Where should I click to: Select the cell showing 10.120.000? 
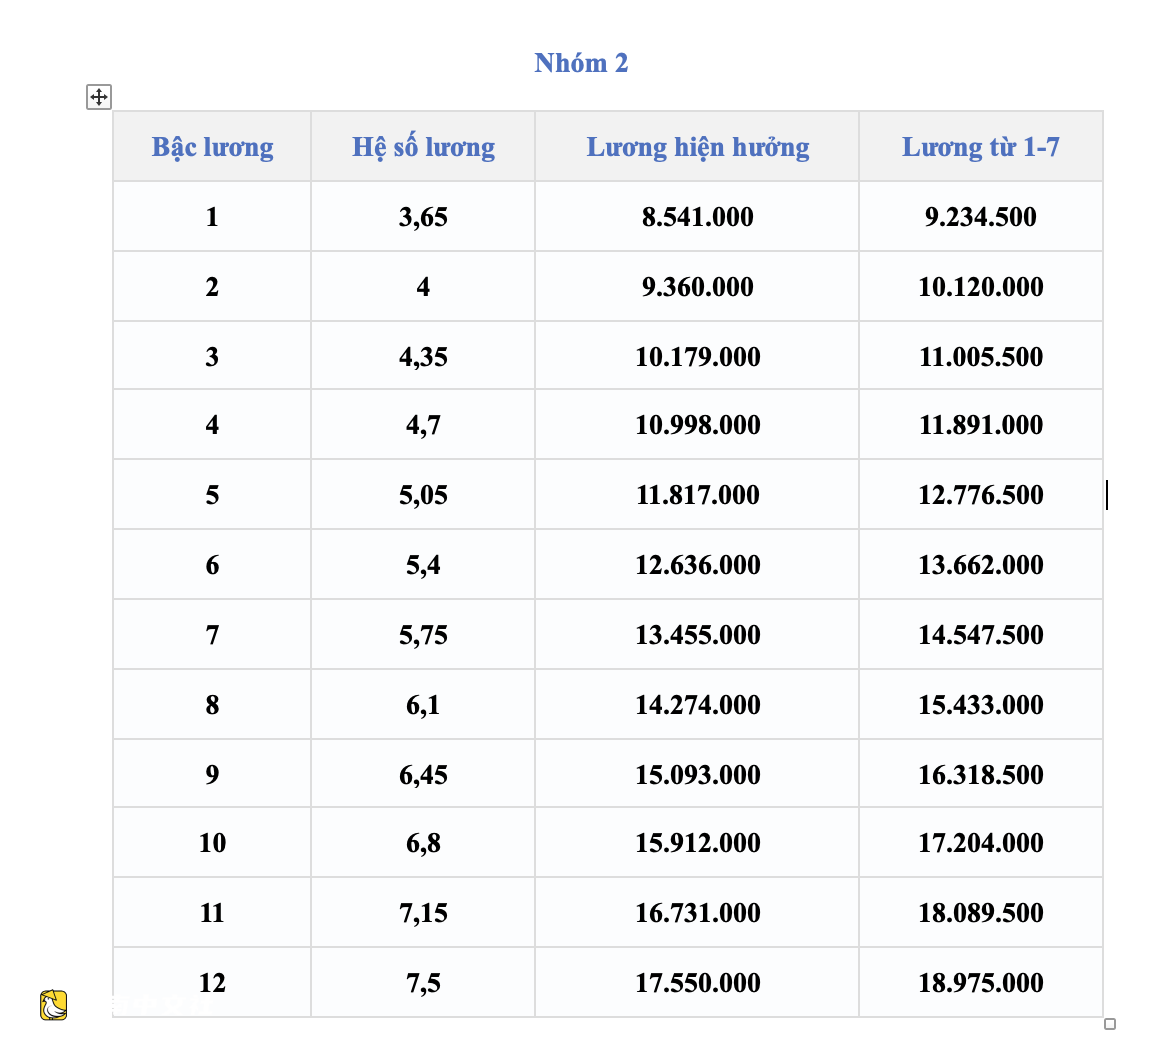coord(981,286)
